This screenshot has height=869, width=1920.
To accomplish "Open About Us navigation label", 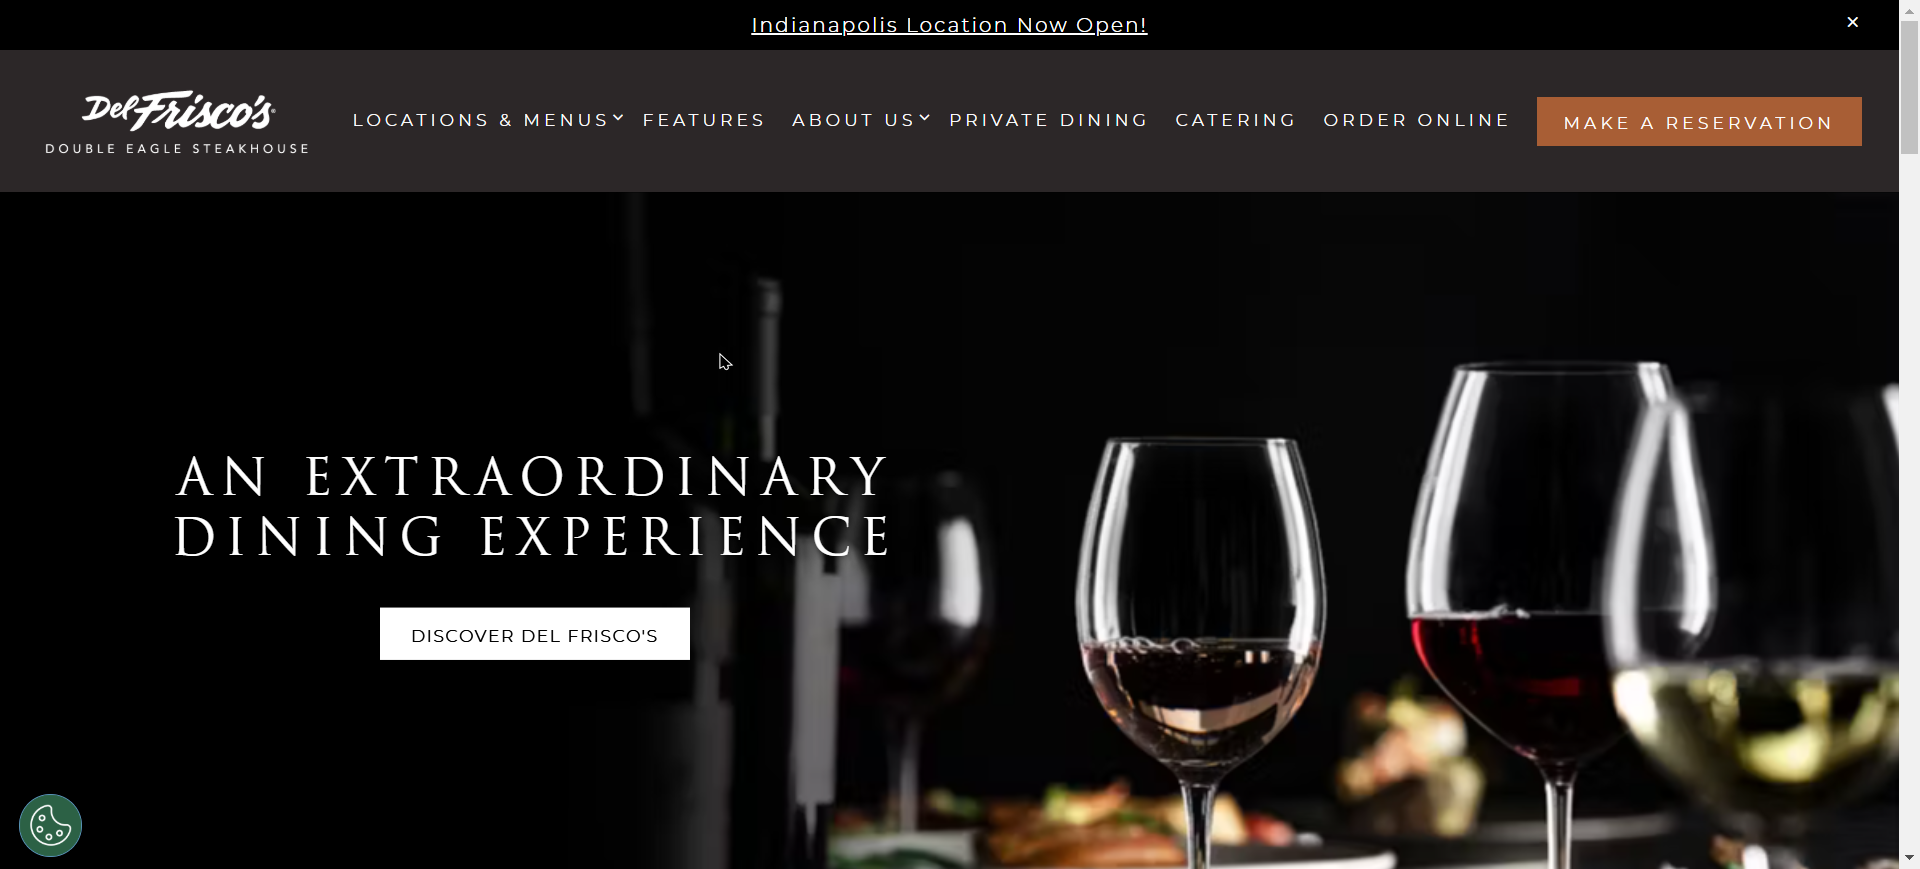I will (854, 120).
